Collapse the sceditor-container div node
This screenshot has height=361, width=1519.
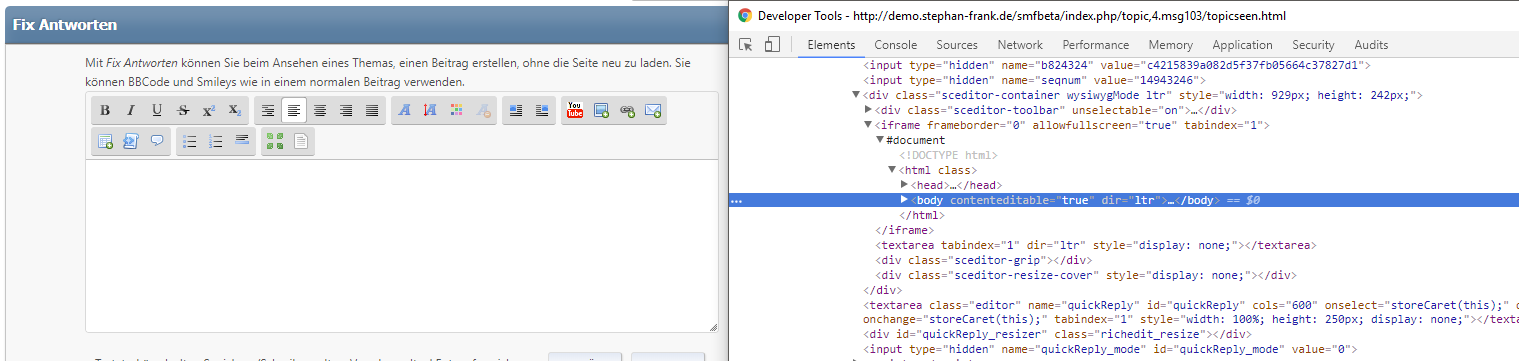(856, 95)
